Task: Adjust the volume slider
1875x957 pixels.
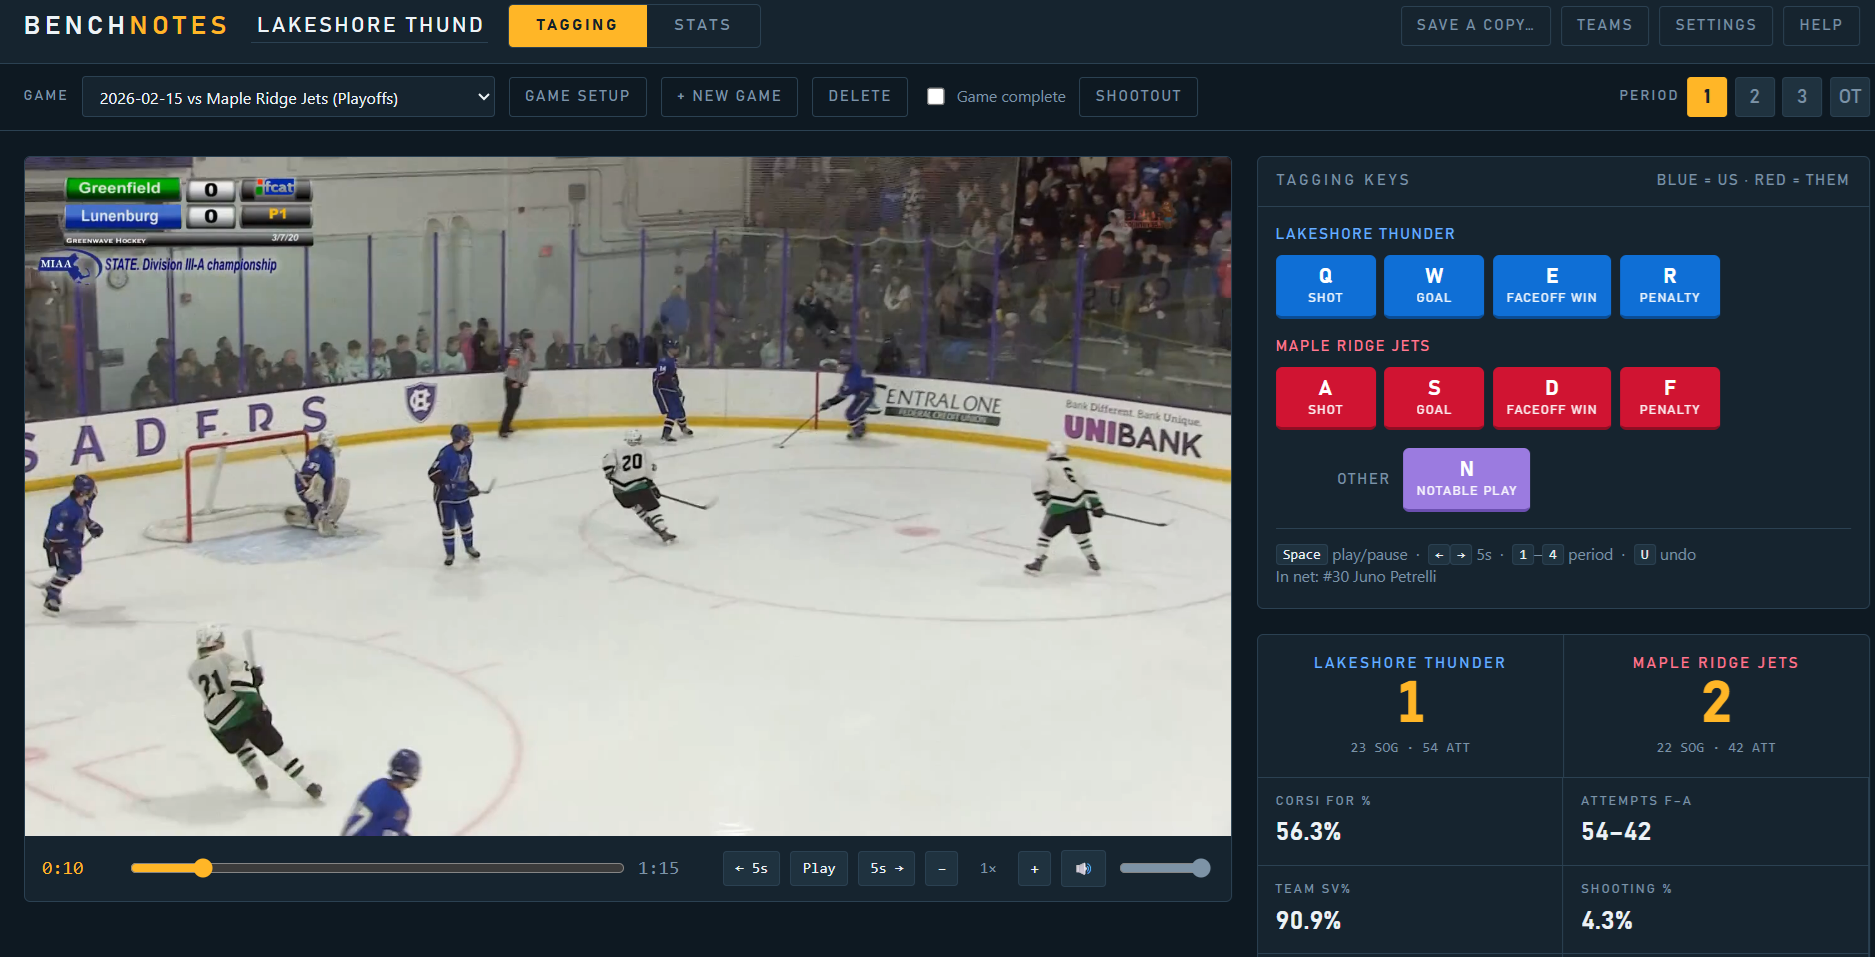Action: (1164, 868)
